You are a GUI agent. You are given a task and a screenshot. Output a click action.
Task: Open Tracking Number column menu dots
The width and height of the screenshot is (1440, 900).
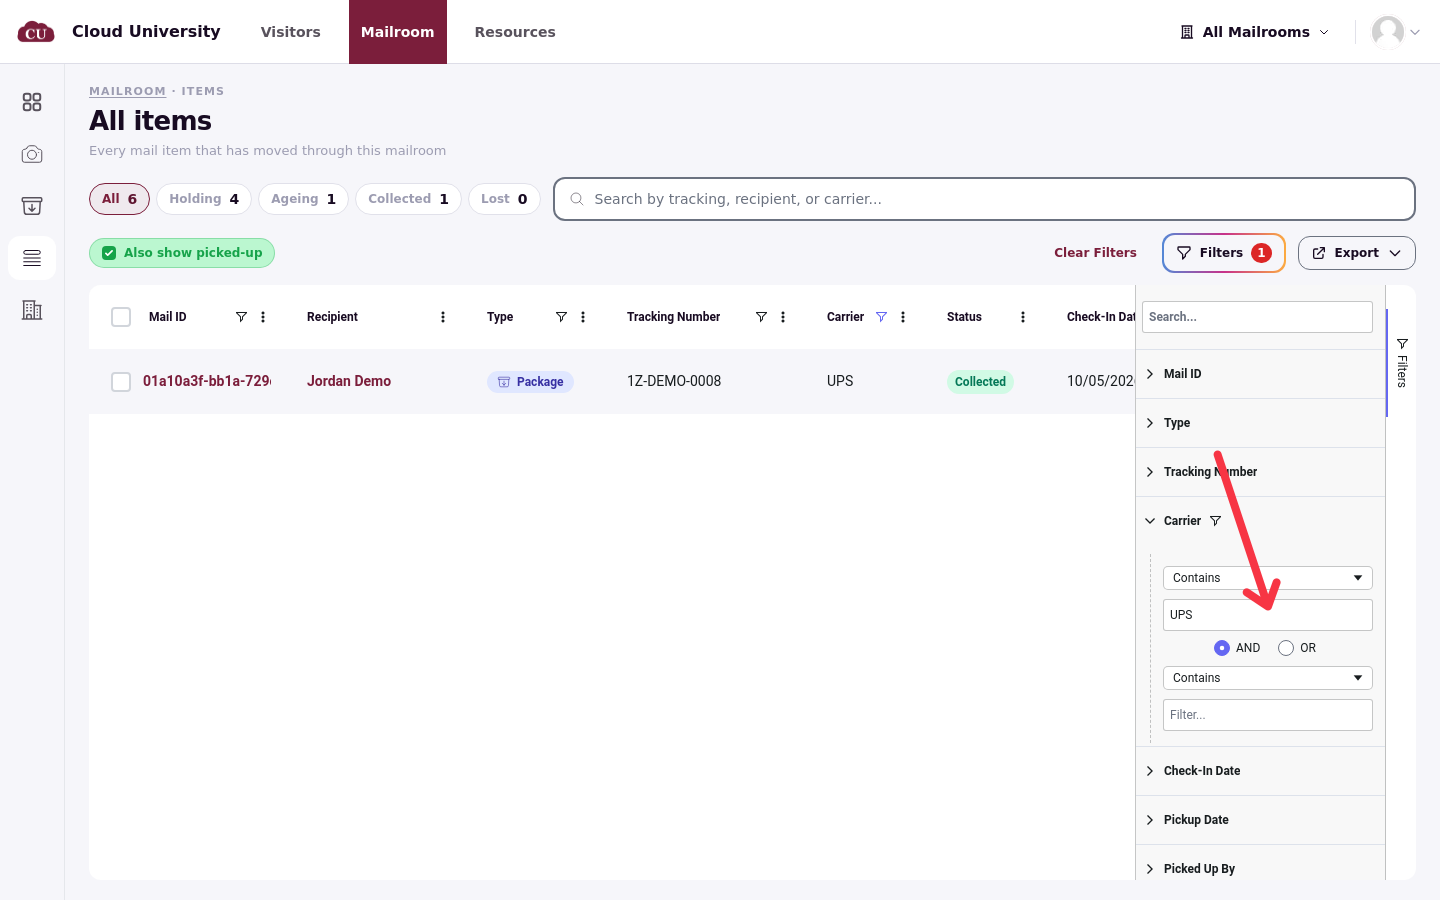click(x=783, y=317)
